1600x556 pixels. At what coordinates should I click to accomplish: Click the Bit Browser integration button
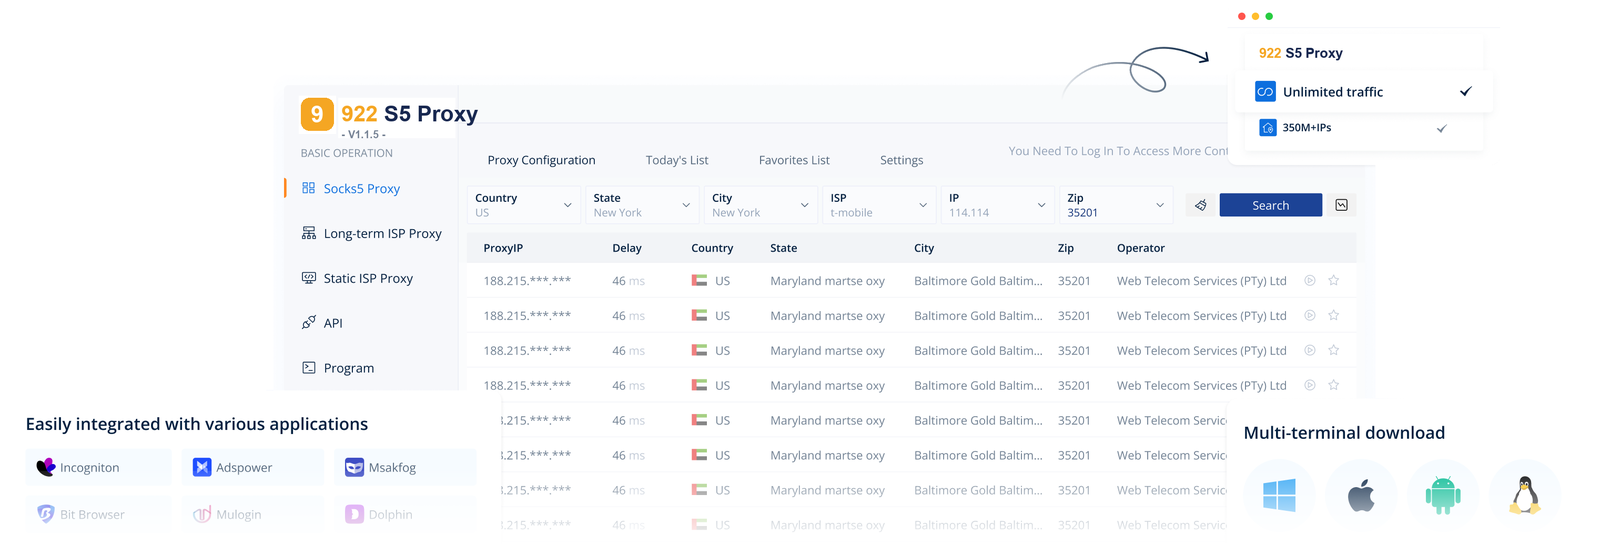click(98, 514)
